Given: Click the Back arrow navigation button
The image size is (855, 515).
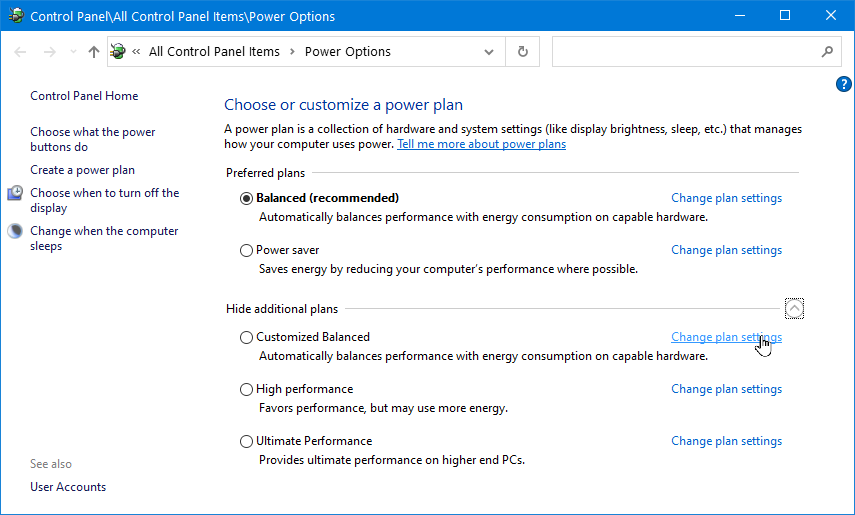Looking at the screenshot, I should coord(21,52).
